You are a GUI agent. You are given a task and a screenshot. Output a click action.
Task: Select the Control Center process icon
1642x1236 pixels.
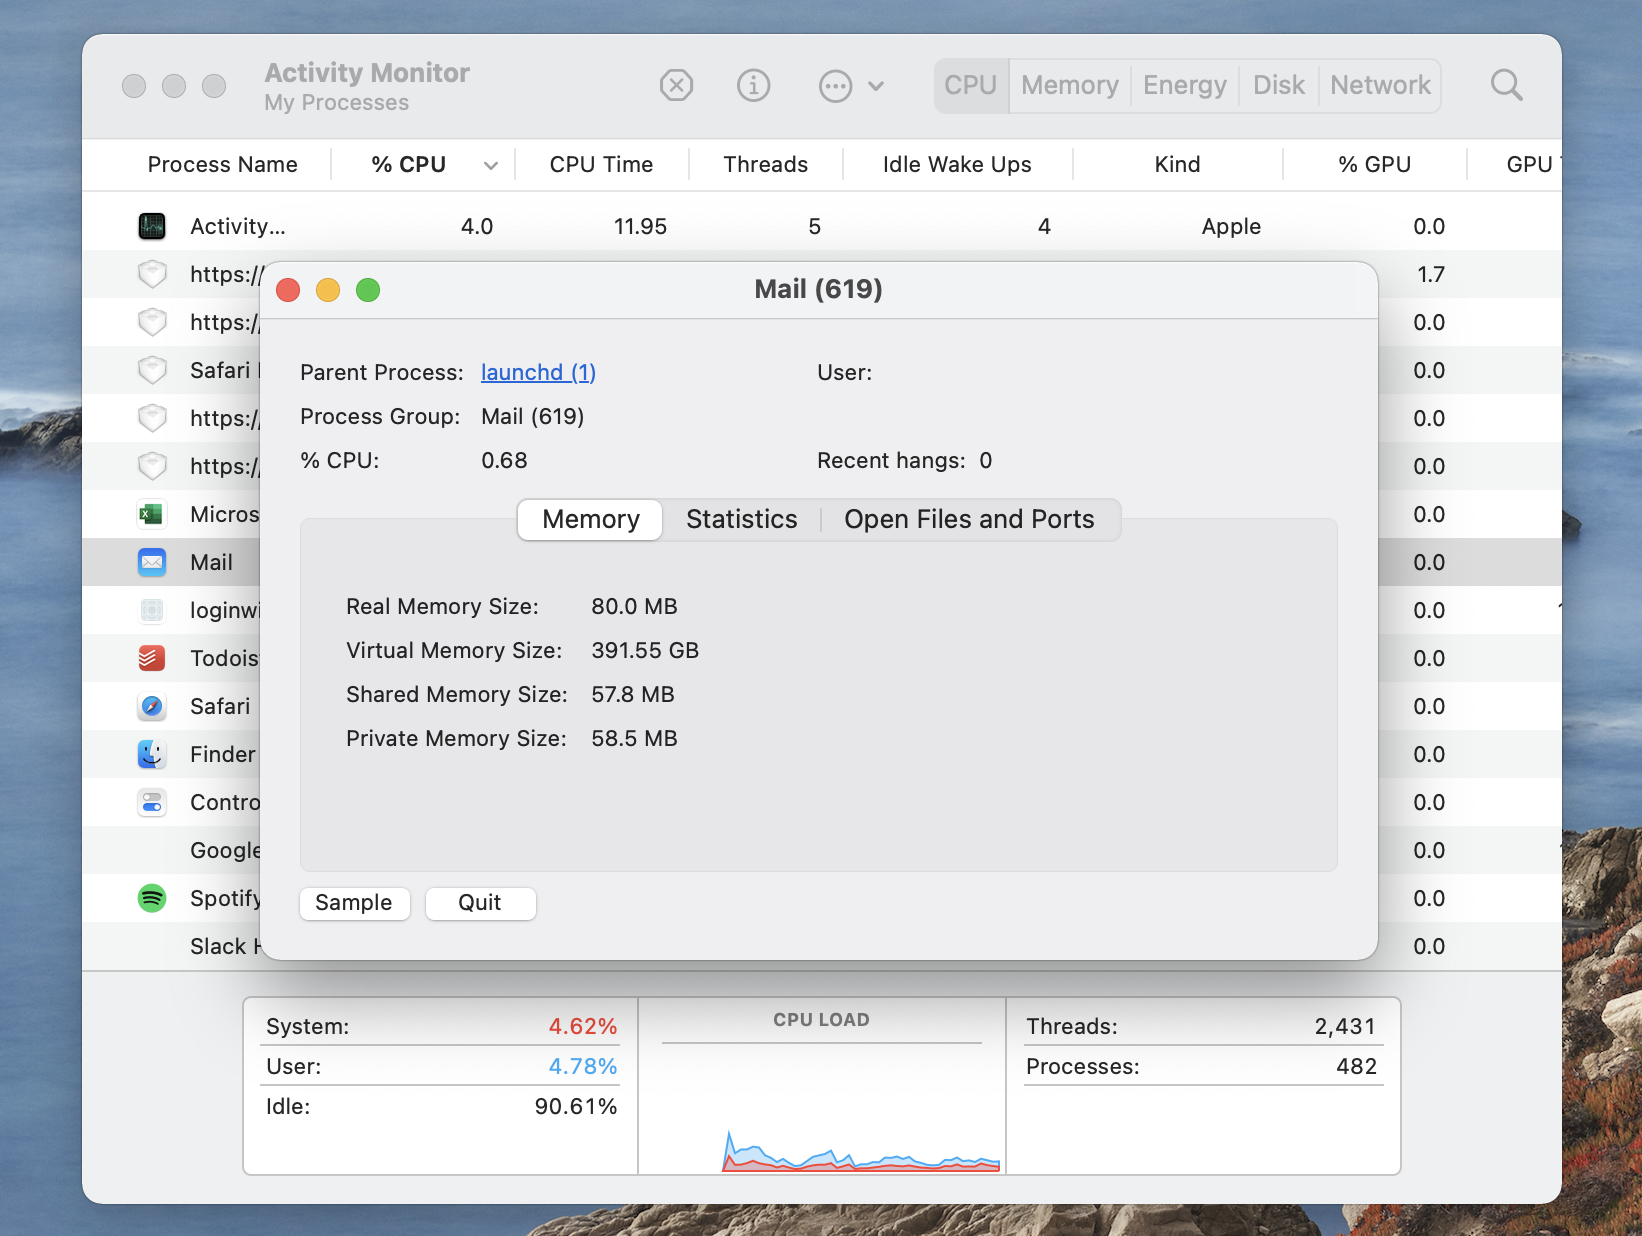click(152, 802)
